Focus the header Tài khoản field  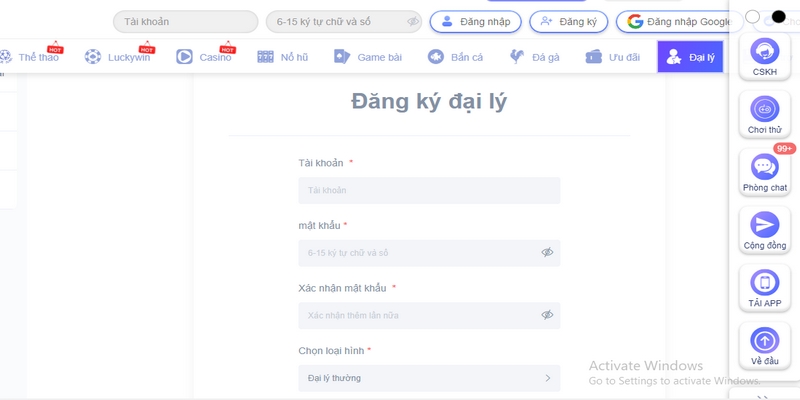tap(185, 21)
